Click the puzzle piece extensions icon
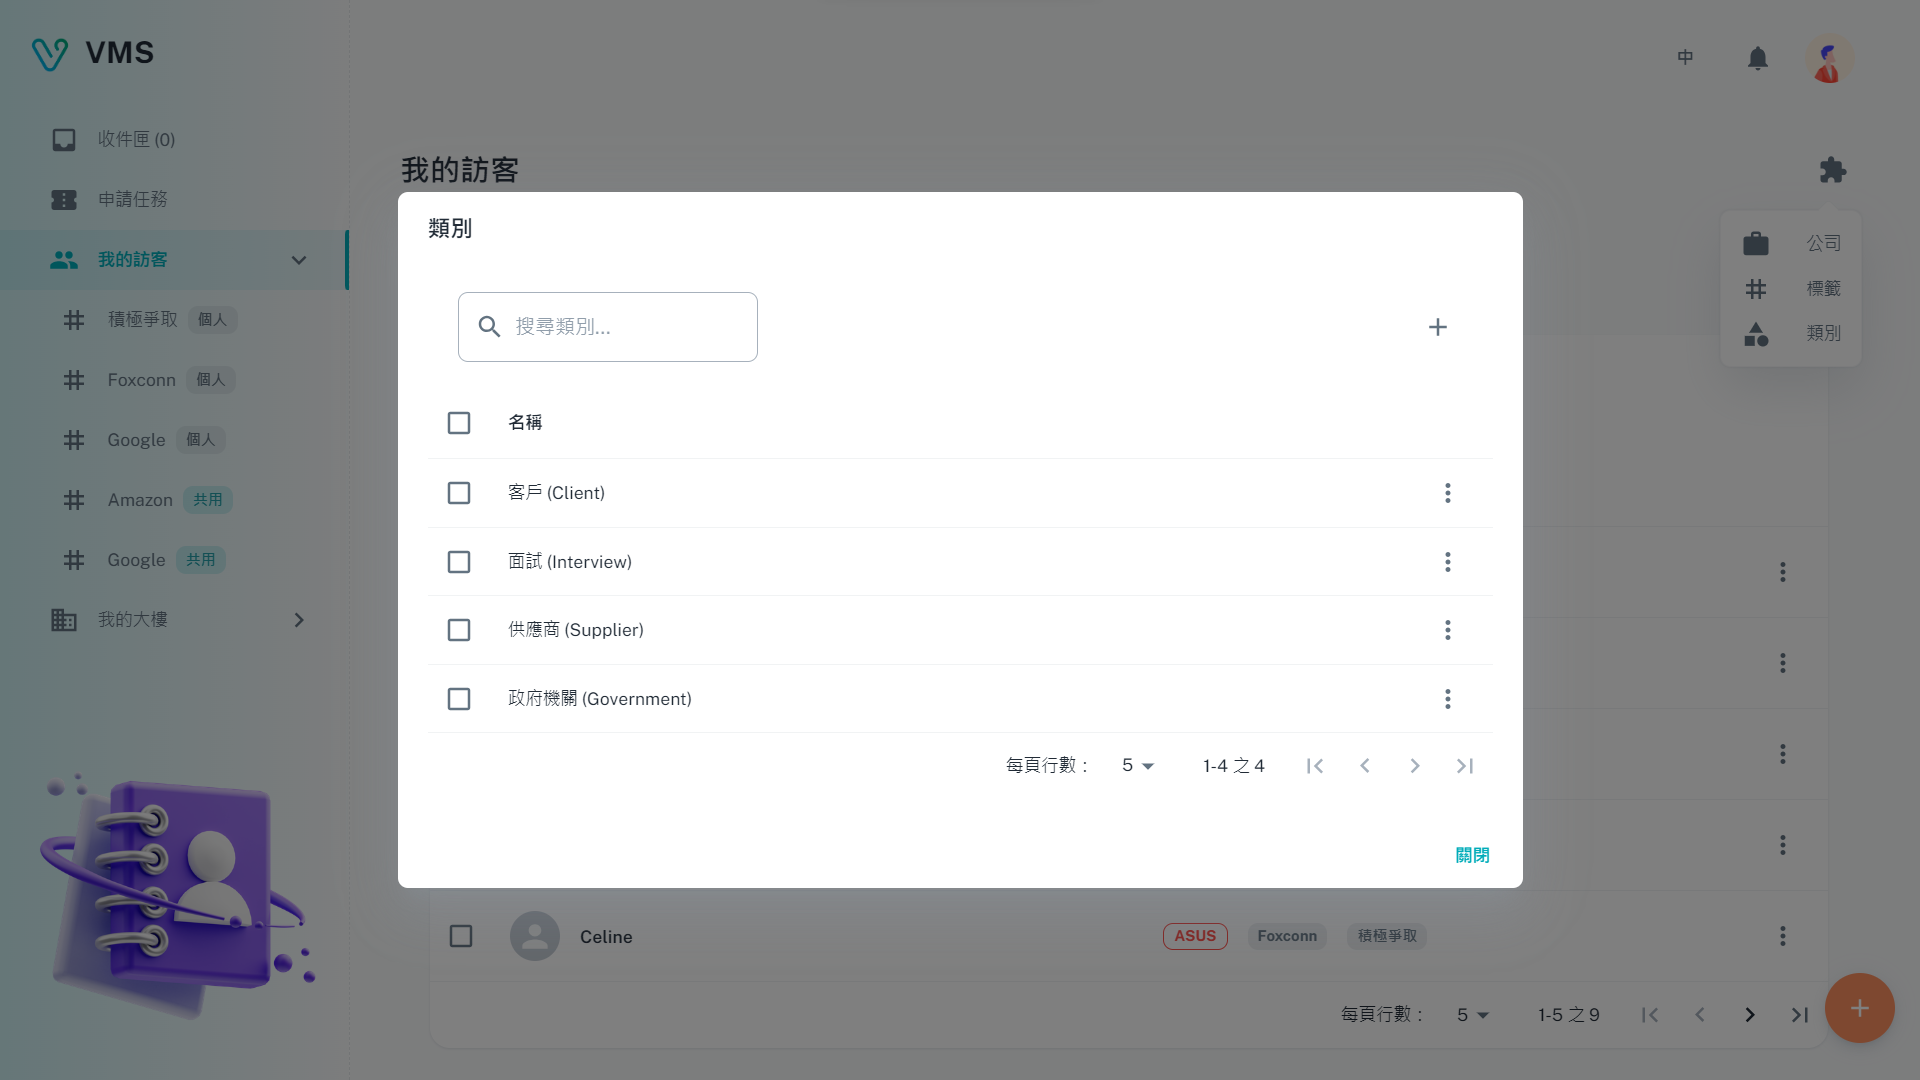The image size is (1920, 1080). click(x=1832, y=170)
